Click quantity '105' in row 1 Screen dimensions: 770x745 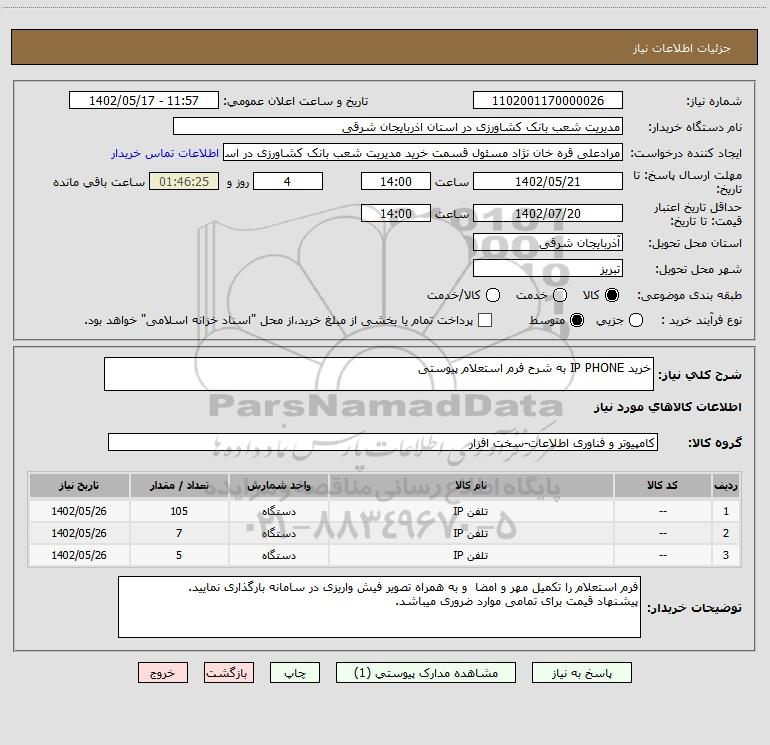tap(179, 511)
